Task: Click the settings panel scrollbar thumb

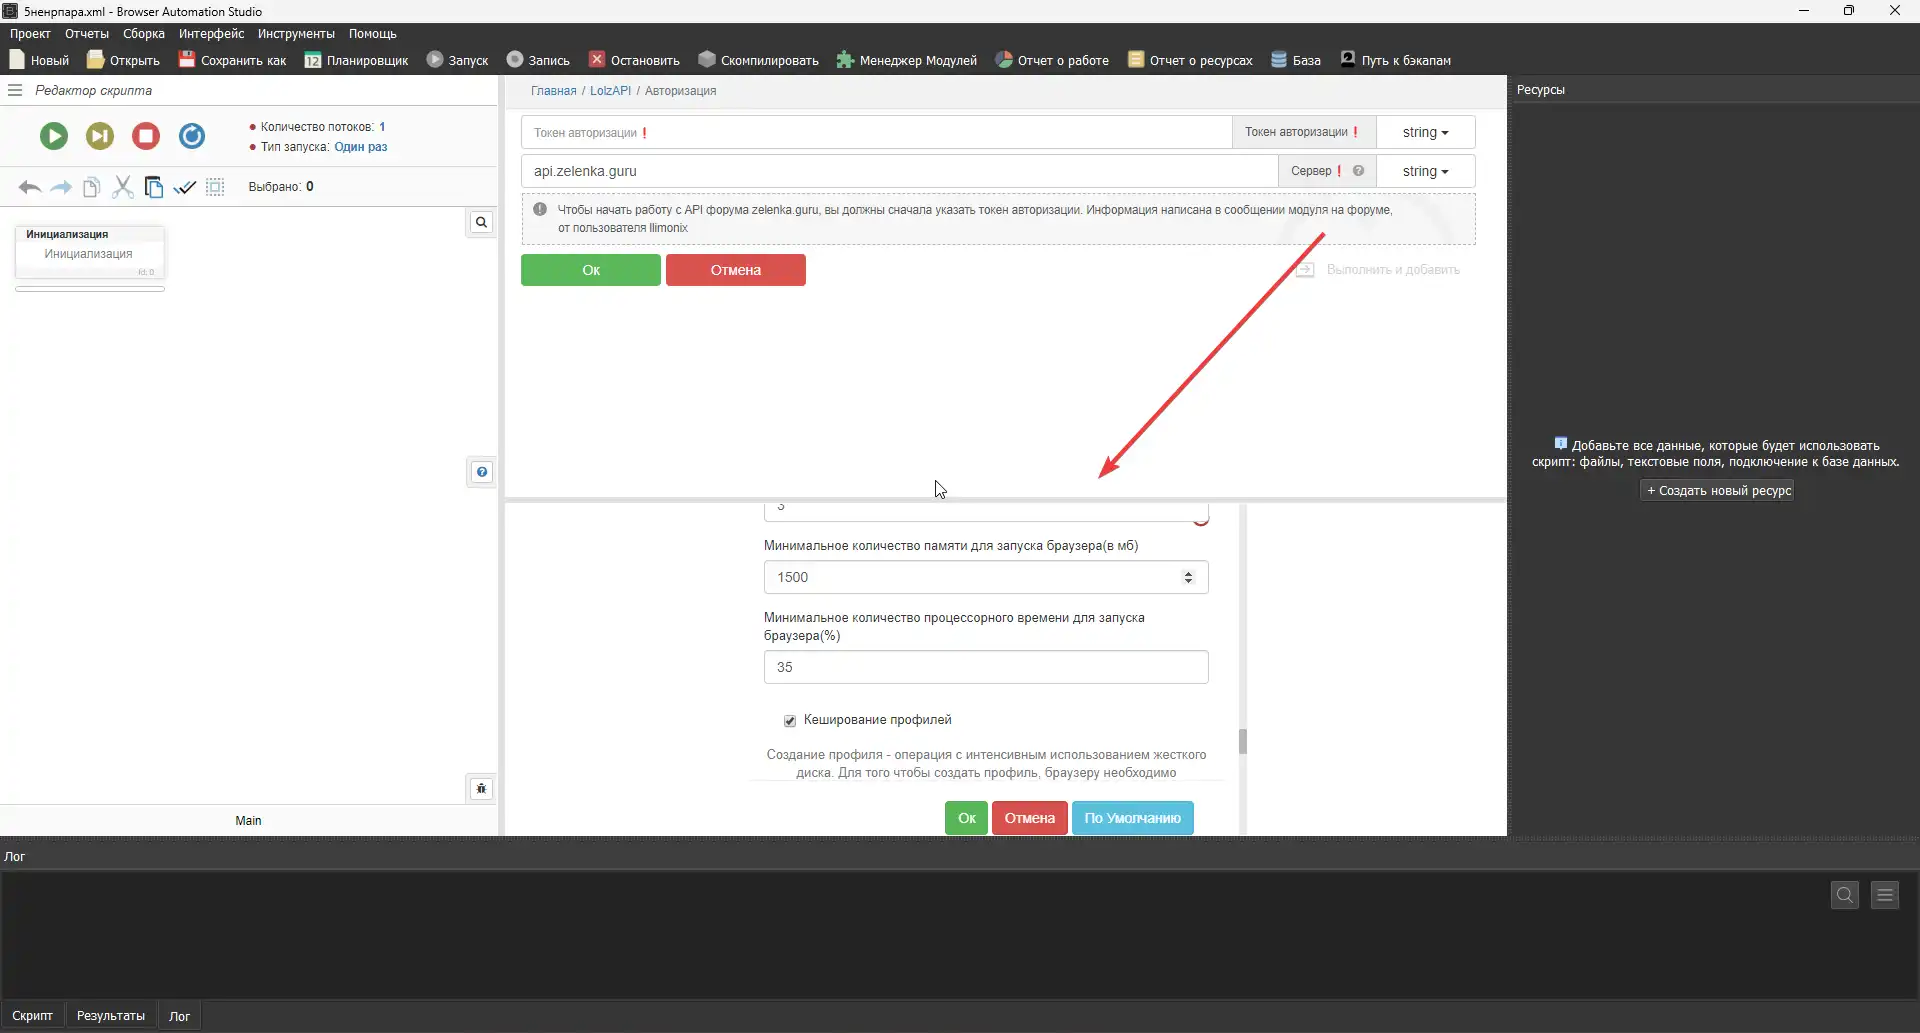Action: pos(1243,741)
